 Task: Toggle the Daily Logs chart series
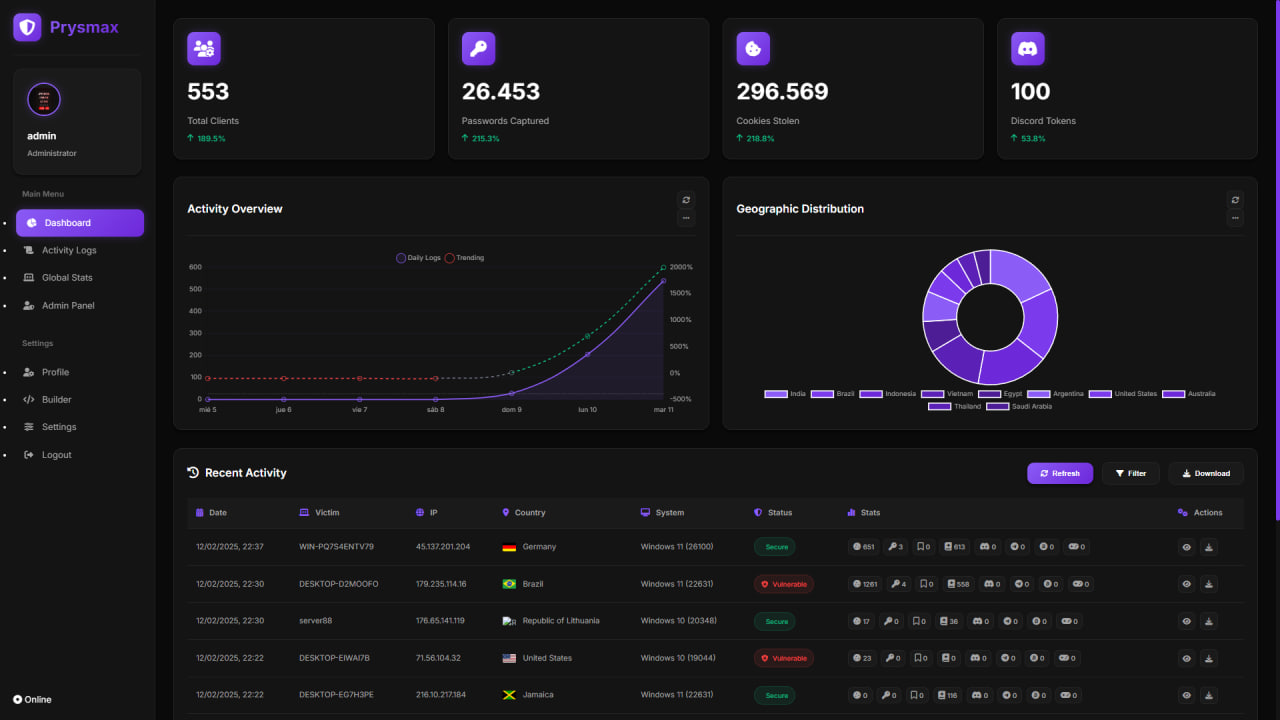click(418, 258)
